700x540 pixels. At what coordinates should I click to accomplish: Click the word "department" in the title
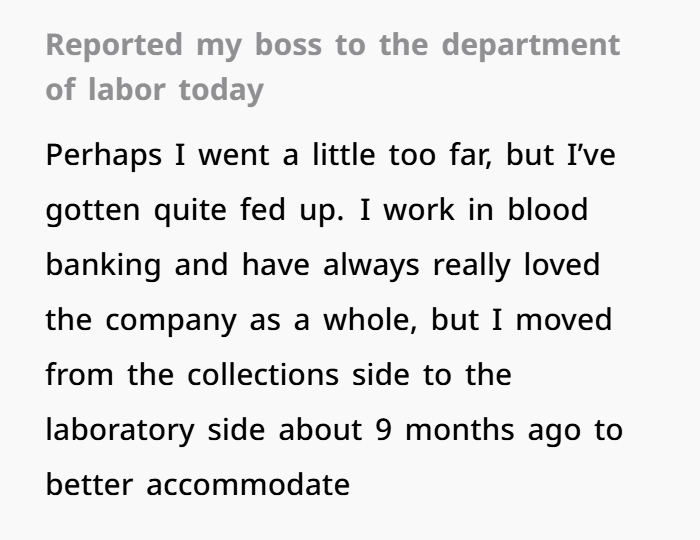point(531,45)
